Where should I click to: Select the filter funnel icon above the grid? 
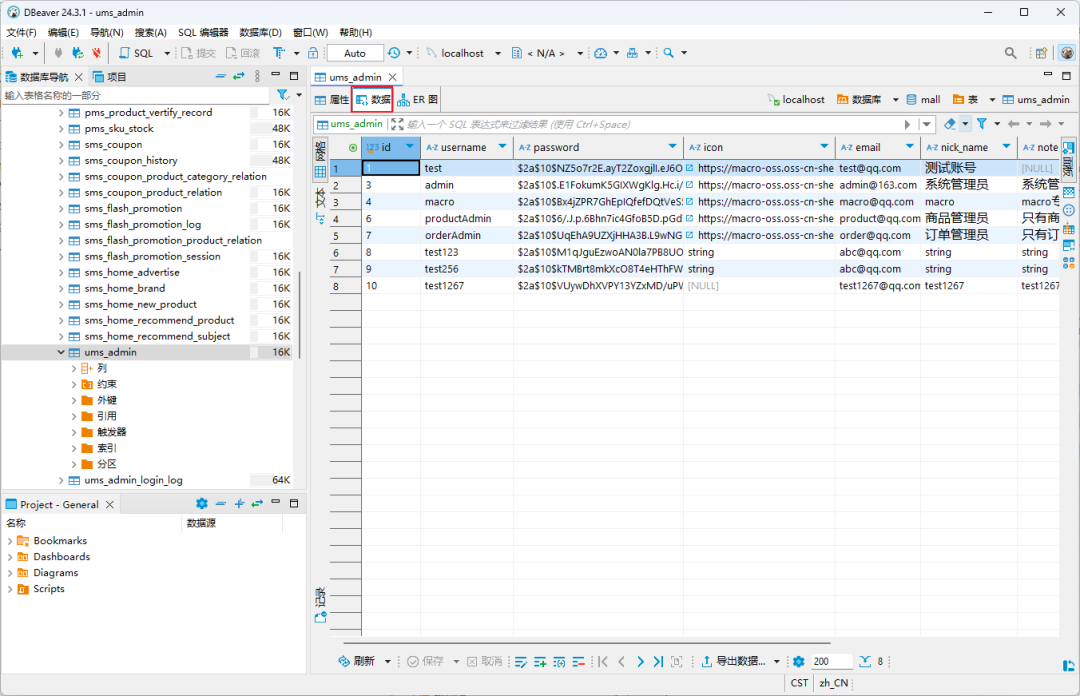pyautogui.click(x=982, y=124)
